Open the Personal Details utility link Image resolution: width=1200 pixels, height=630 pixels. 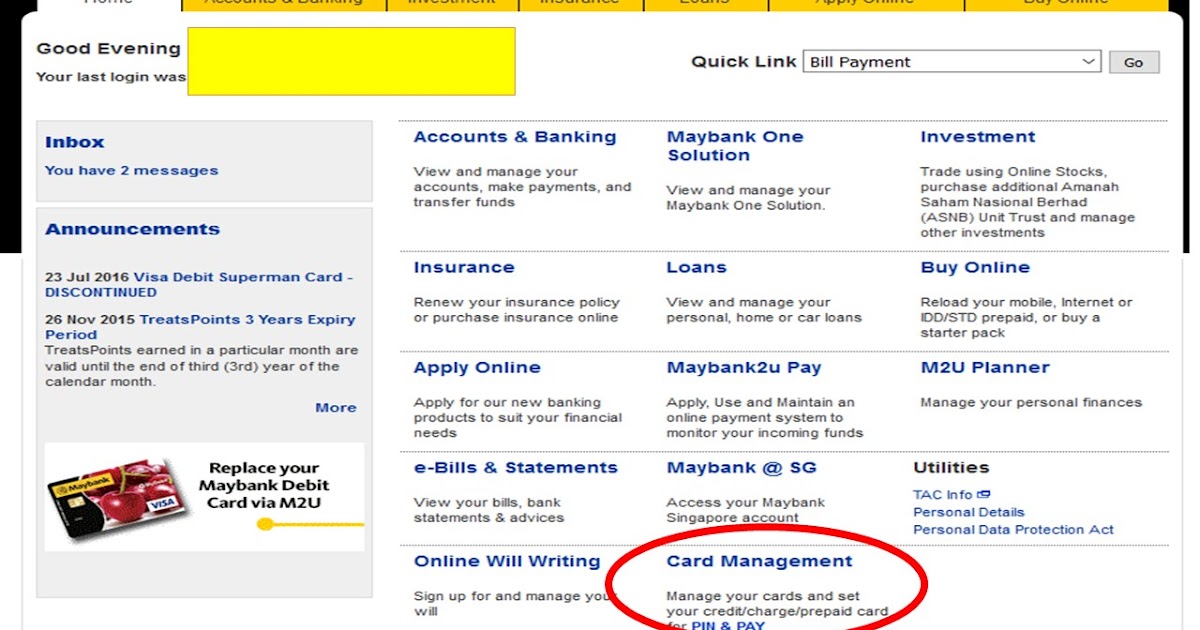(968, 511)
